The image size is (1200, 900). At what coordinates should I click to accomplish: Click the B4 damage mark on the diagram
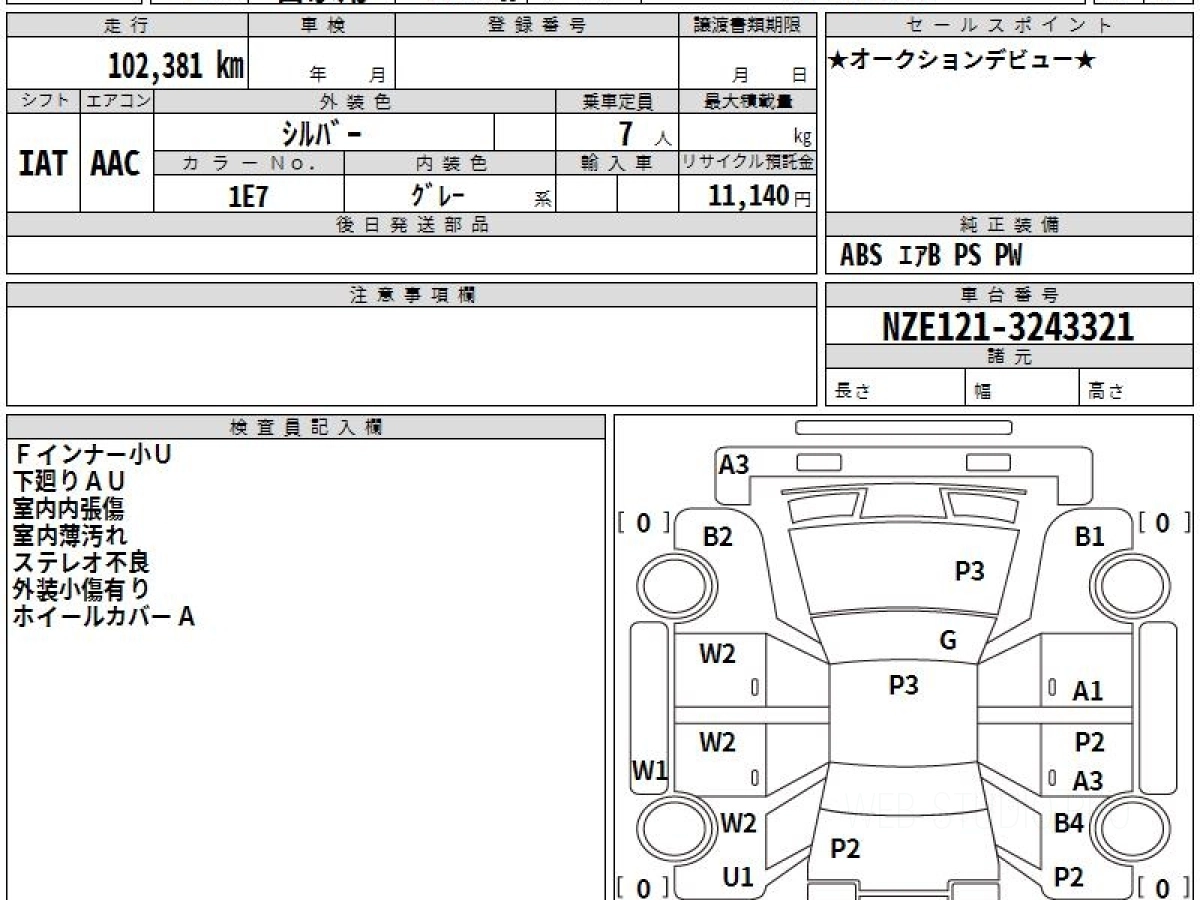pos(1069,824)
